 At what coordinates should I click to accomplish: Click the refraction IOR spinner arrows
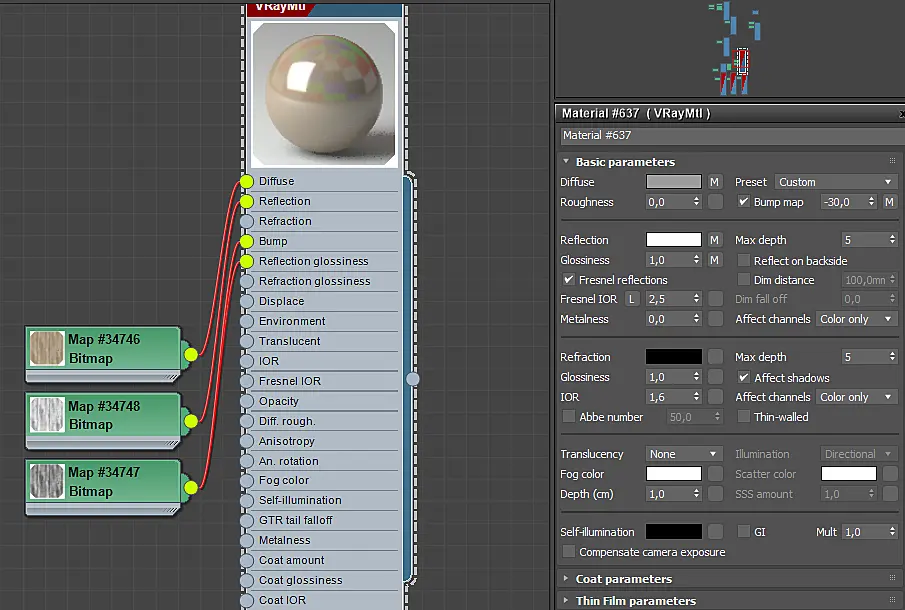tap(696, 397)
